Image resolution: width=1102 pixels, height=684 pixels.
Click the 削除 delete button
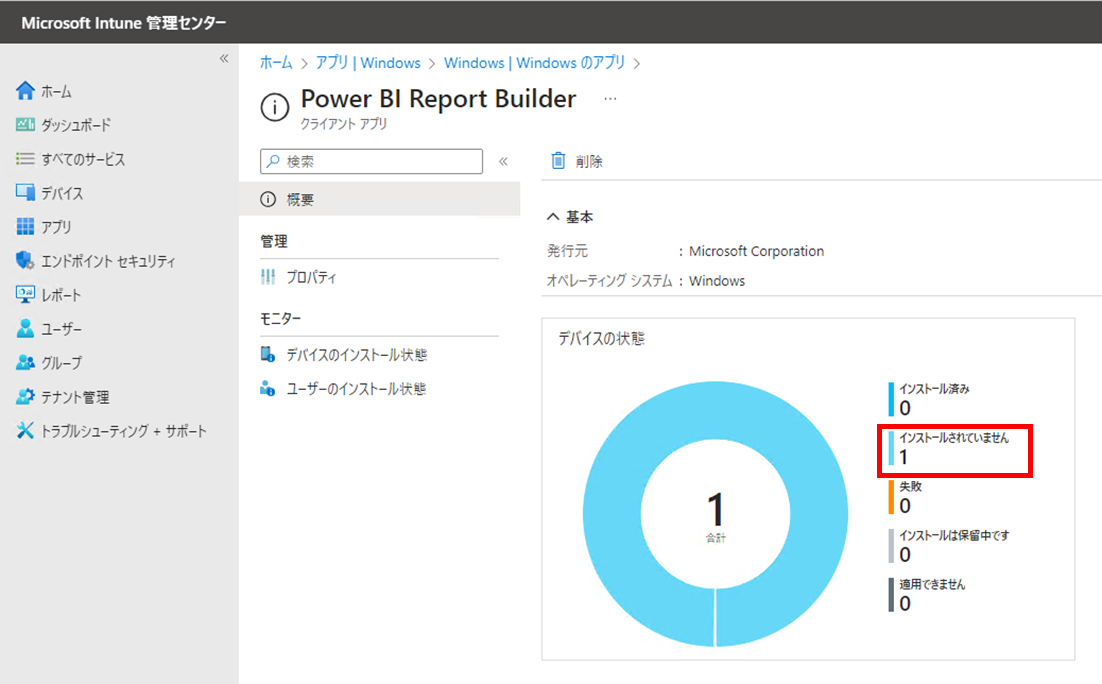(x=576, y=161)
